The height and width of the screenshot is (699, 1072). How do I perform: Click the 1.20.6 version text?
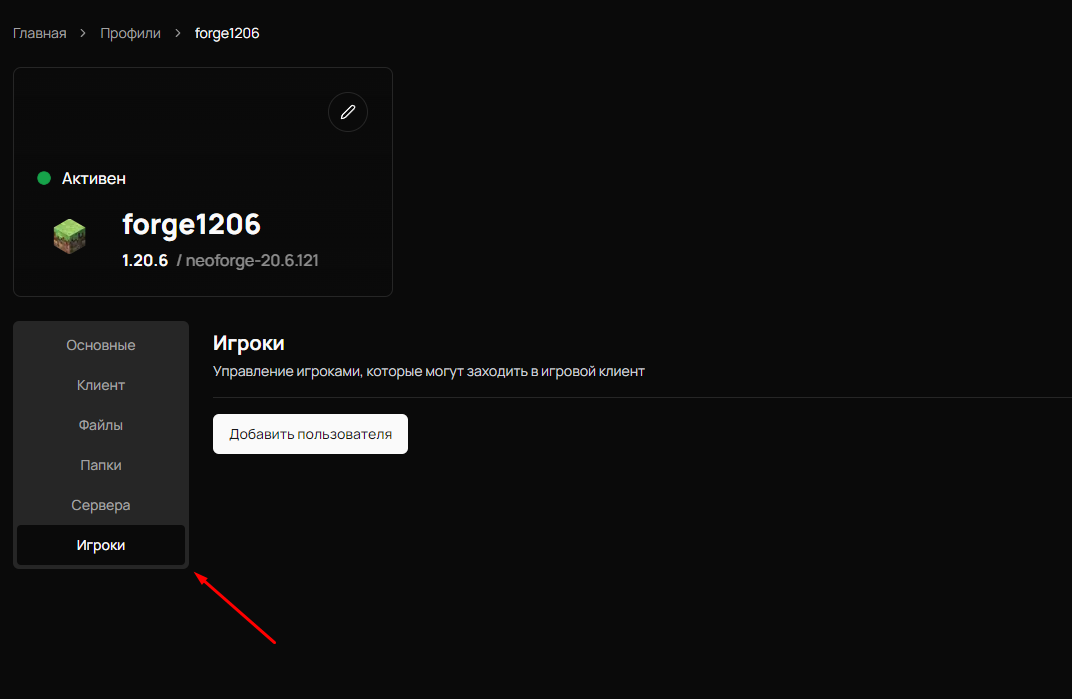click(145, 261)
